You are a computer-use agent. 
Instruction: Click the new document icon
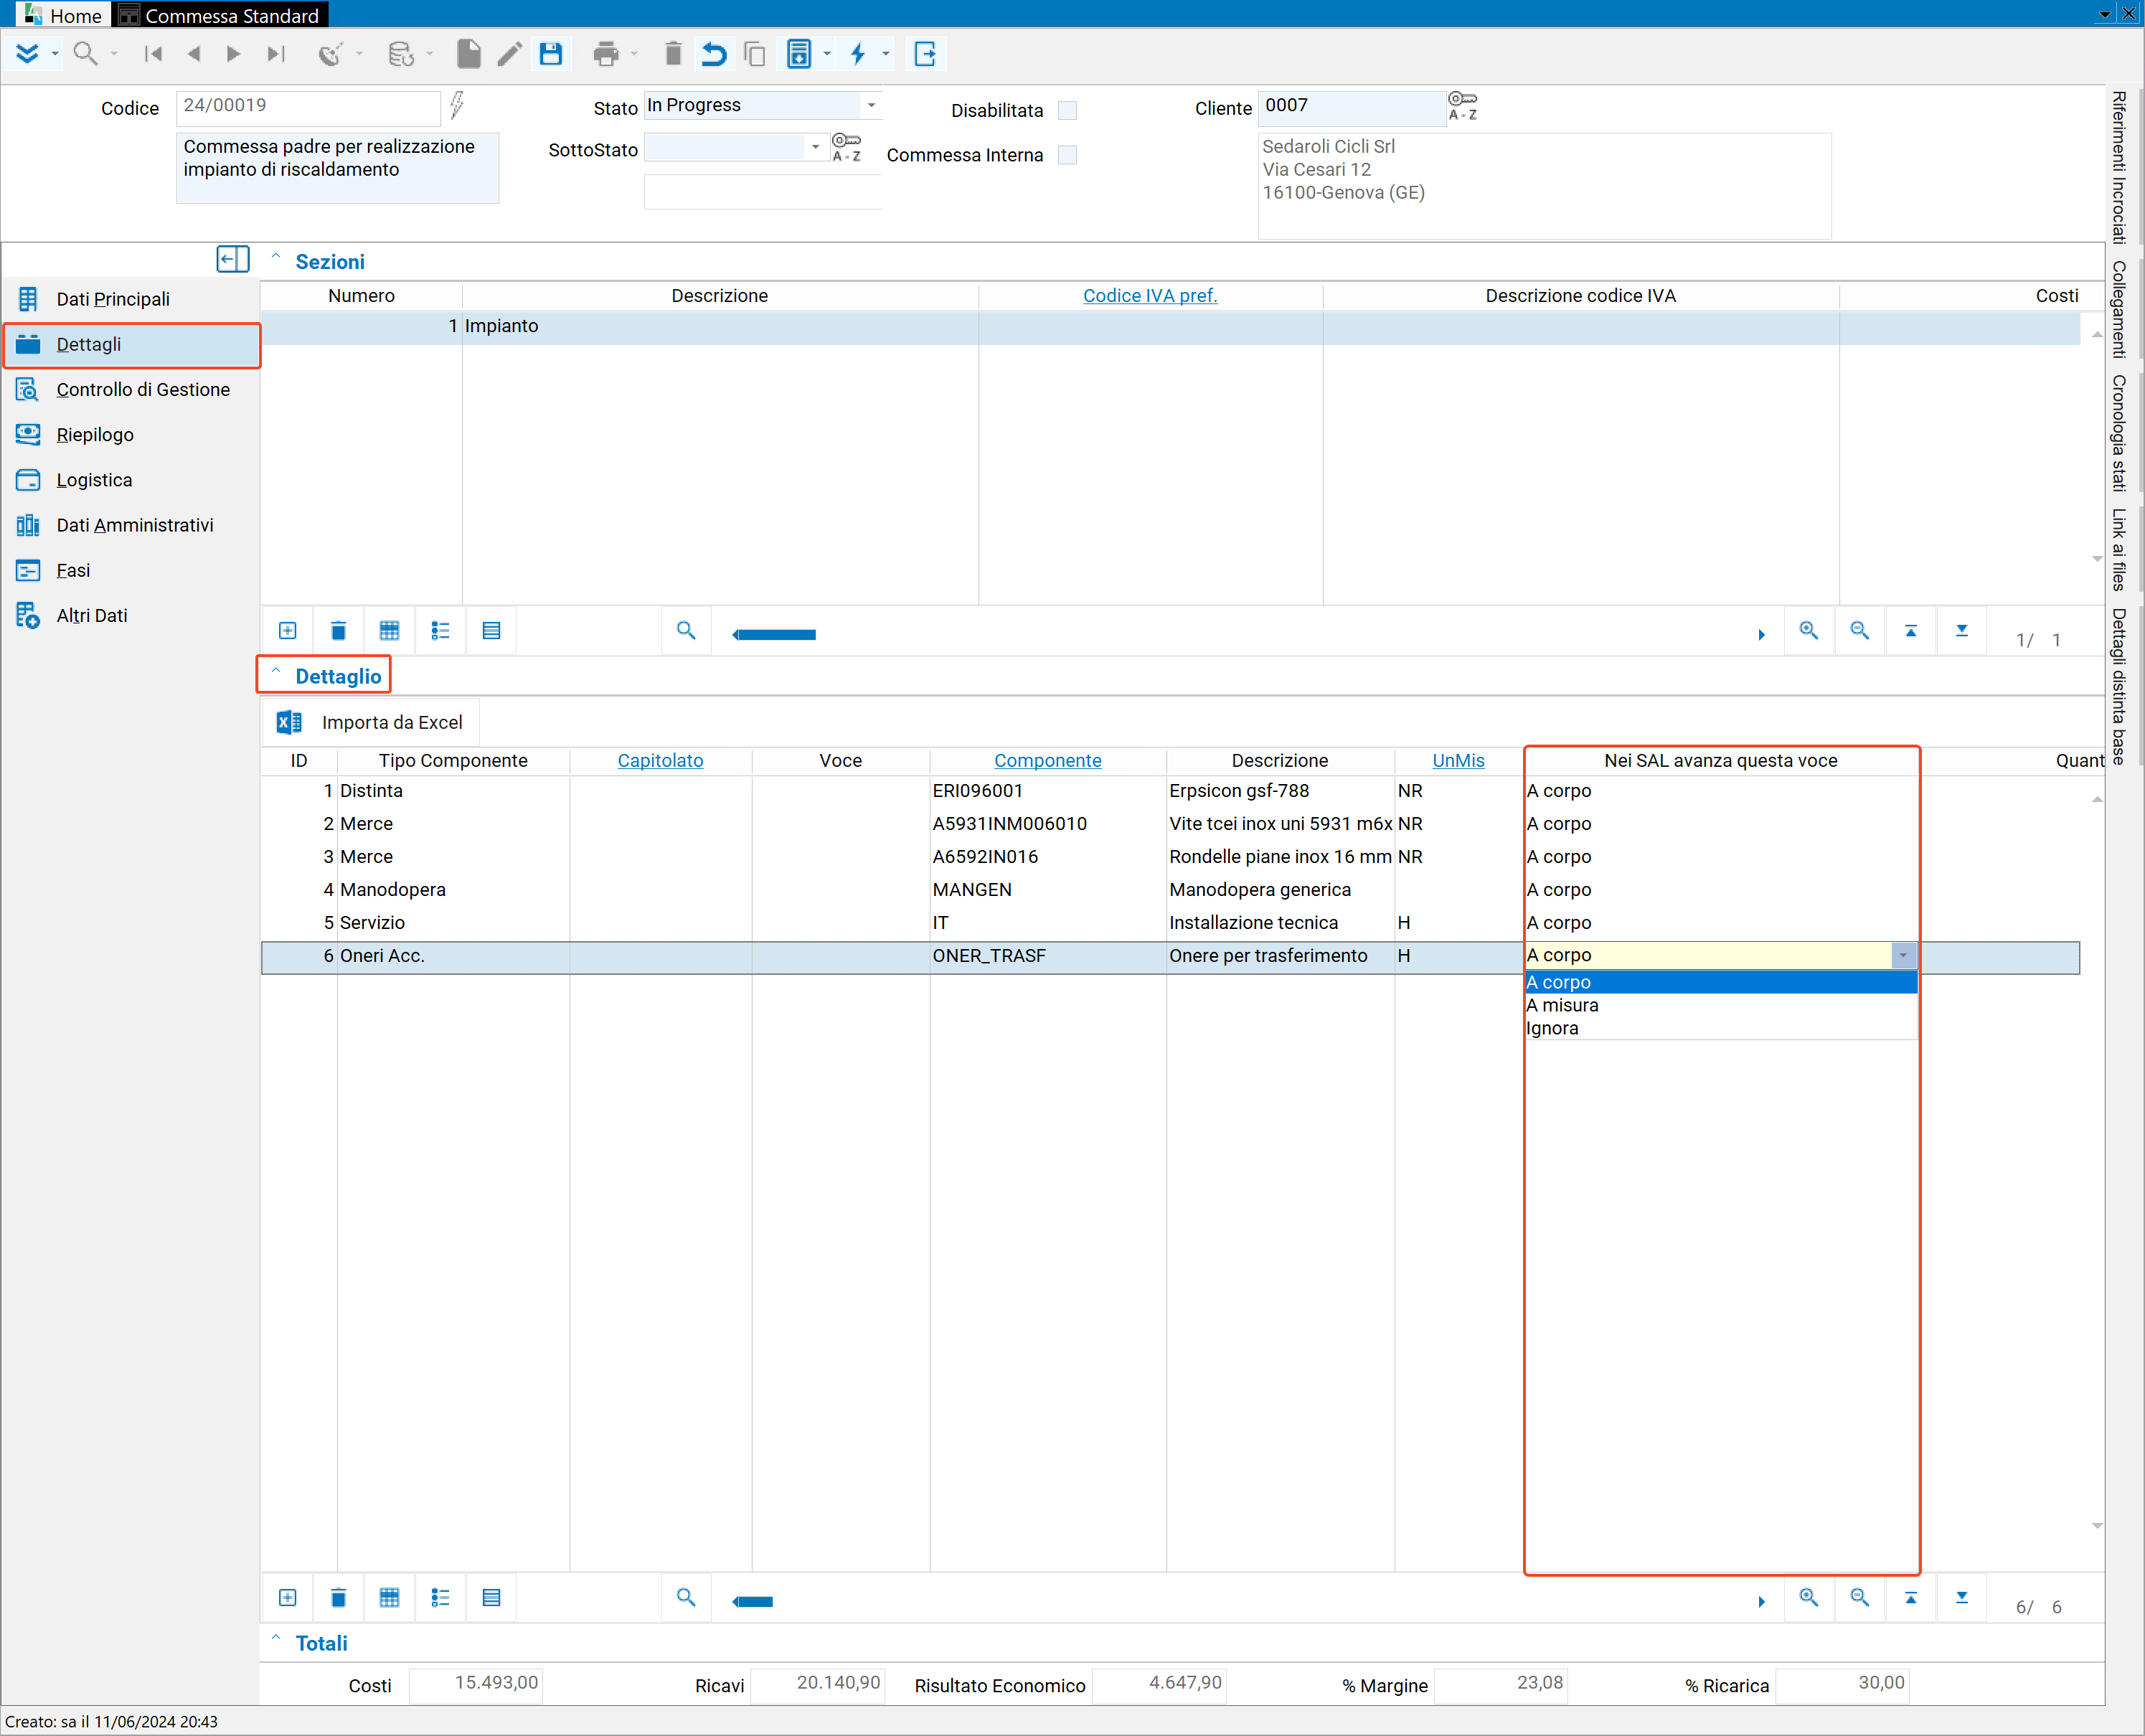point(469,54)
